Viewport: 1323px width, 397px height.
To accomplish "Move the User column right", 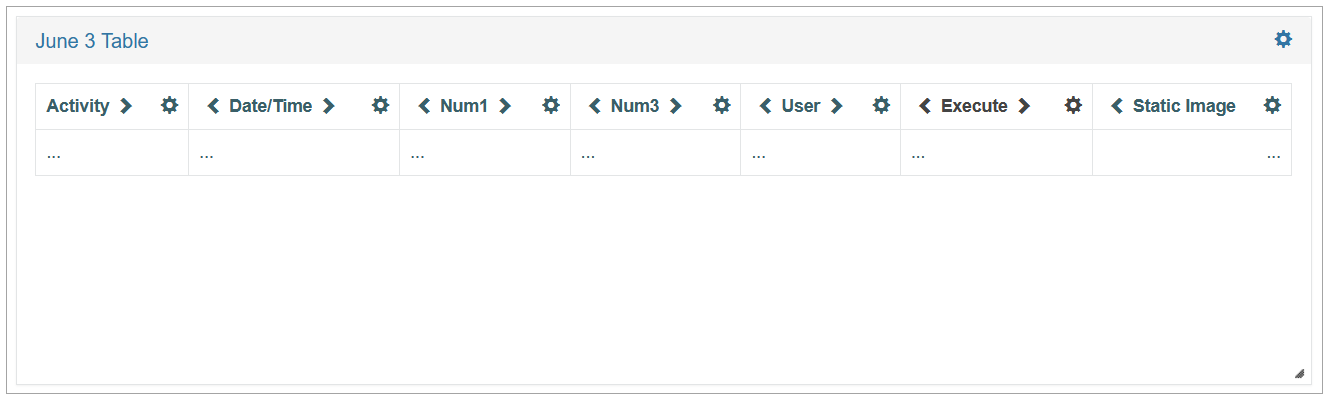I will coord(836,106).
